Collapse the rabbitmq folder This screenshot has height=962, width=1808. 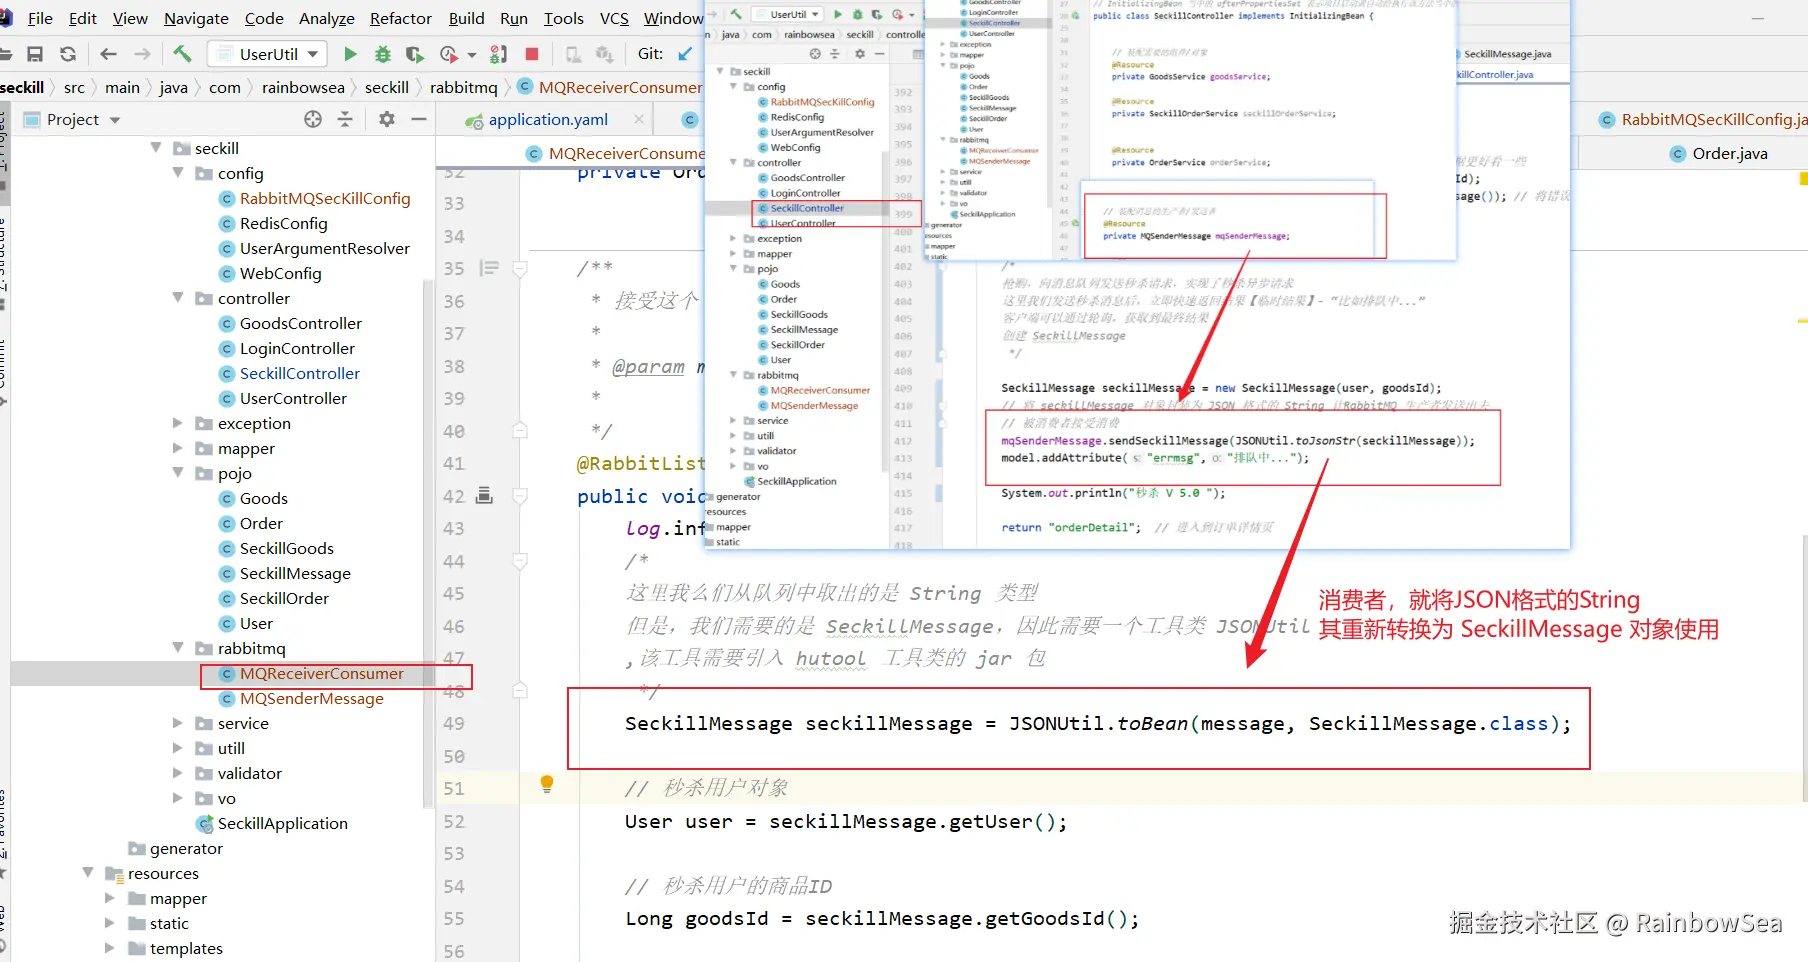[178, 648]
